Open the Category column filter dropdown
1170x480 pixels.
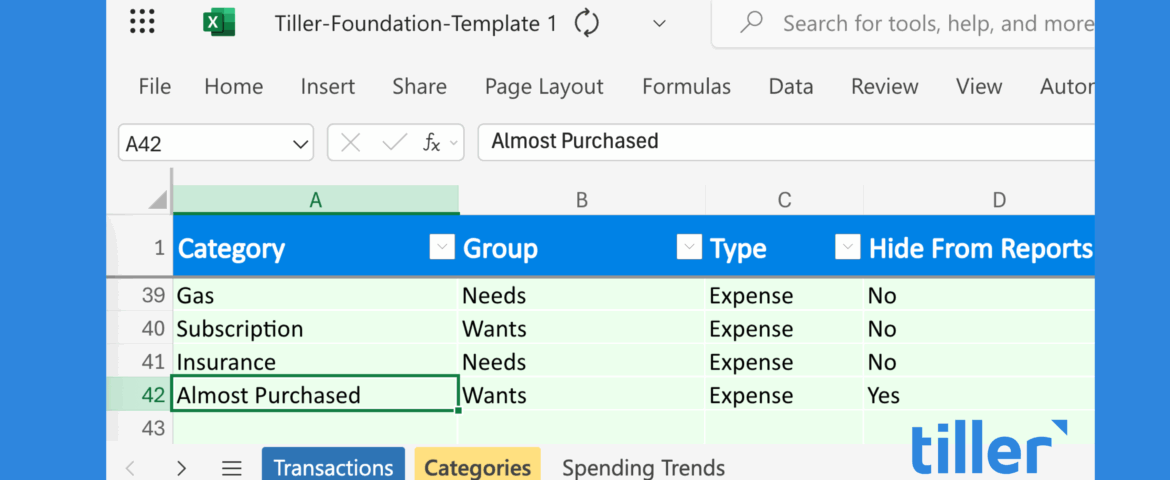(x=442, y=246)
